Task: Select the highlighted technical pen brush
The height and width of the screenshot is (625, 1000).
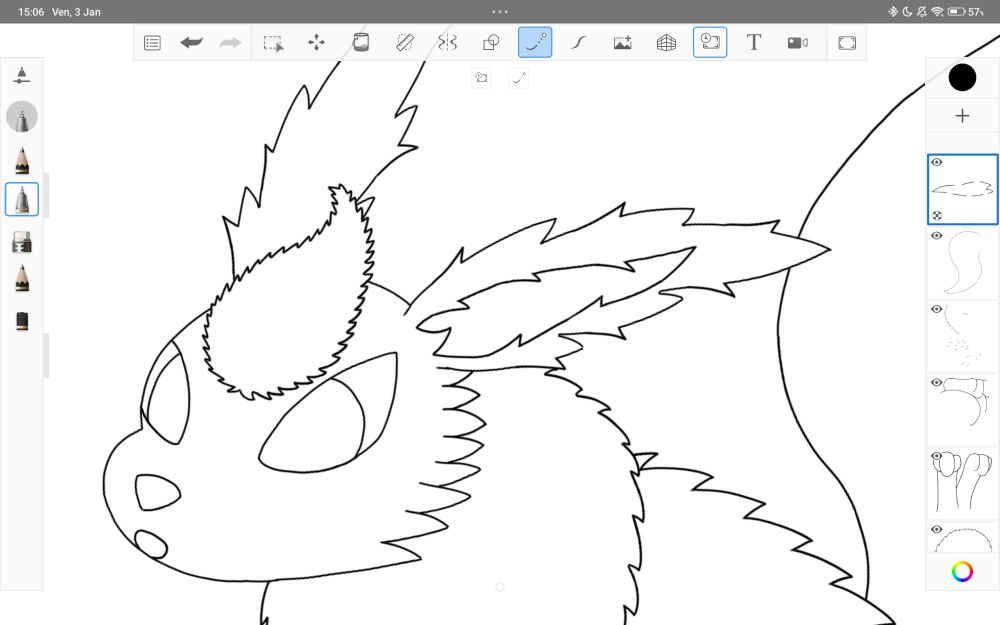Action: [22, 199]
